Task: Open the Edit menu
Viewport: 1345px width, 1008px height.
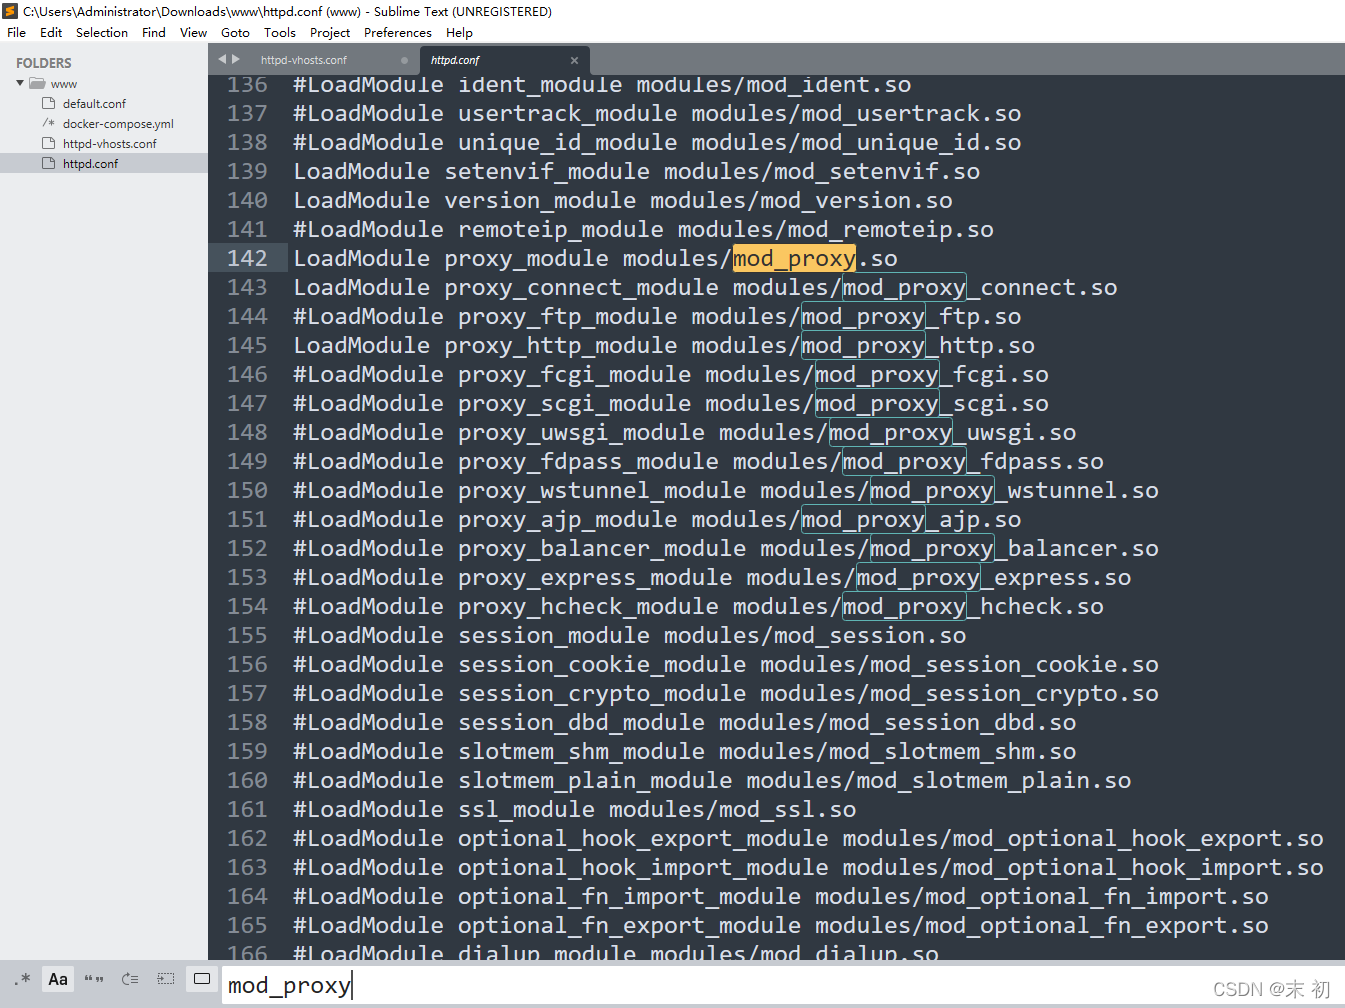Action: coord(51,33)
